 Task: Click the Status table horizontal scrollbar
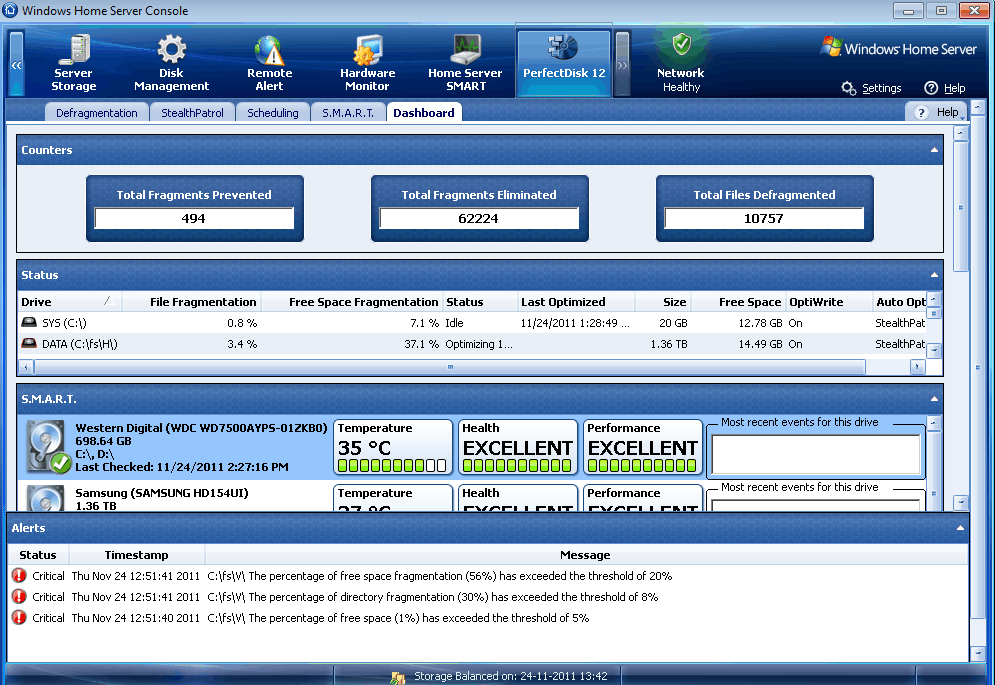450,367
